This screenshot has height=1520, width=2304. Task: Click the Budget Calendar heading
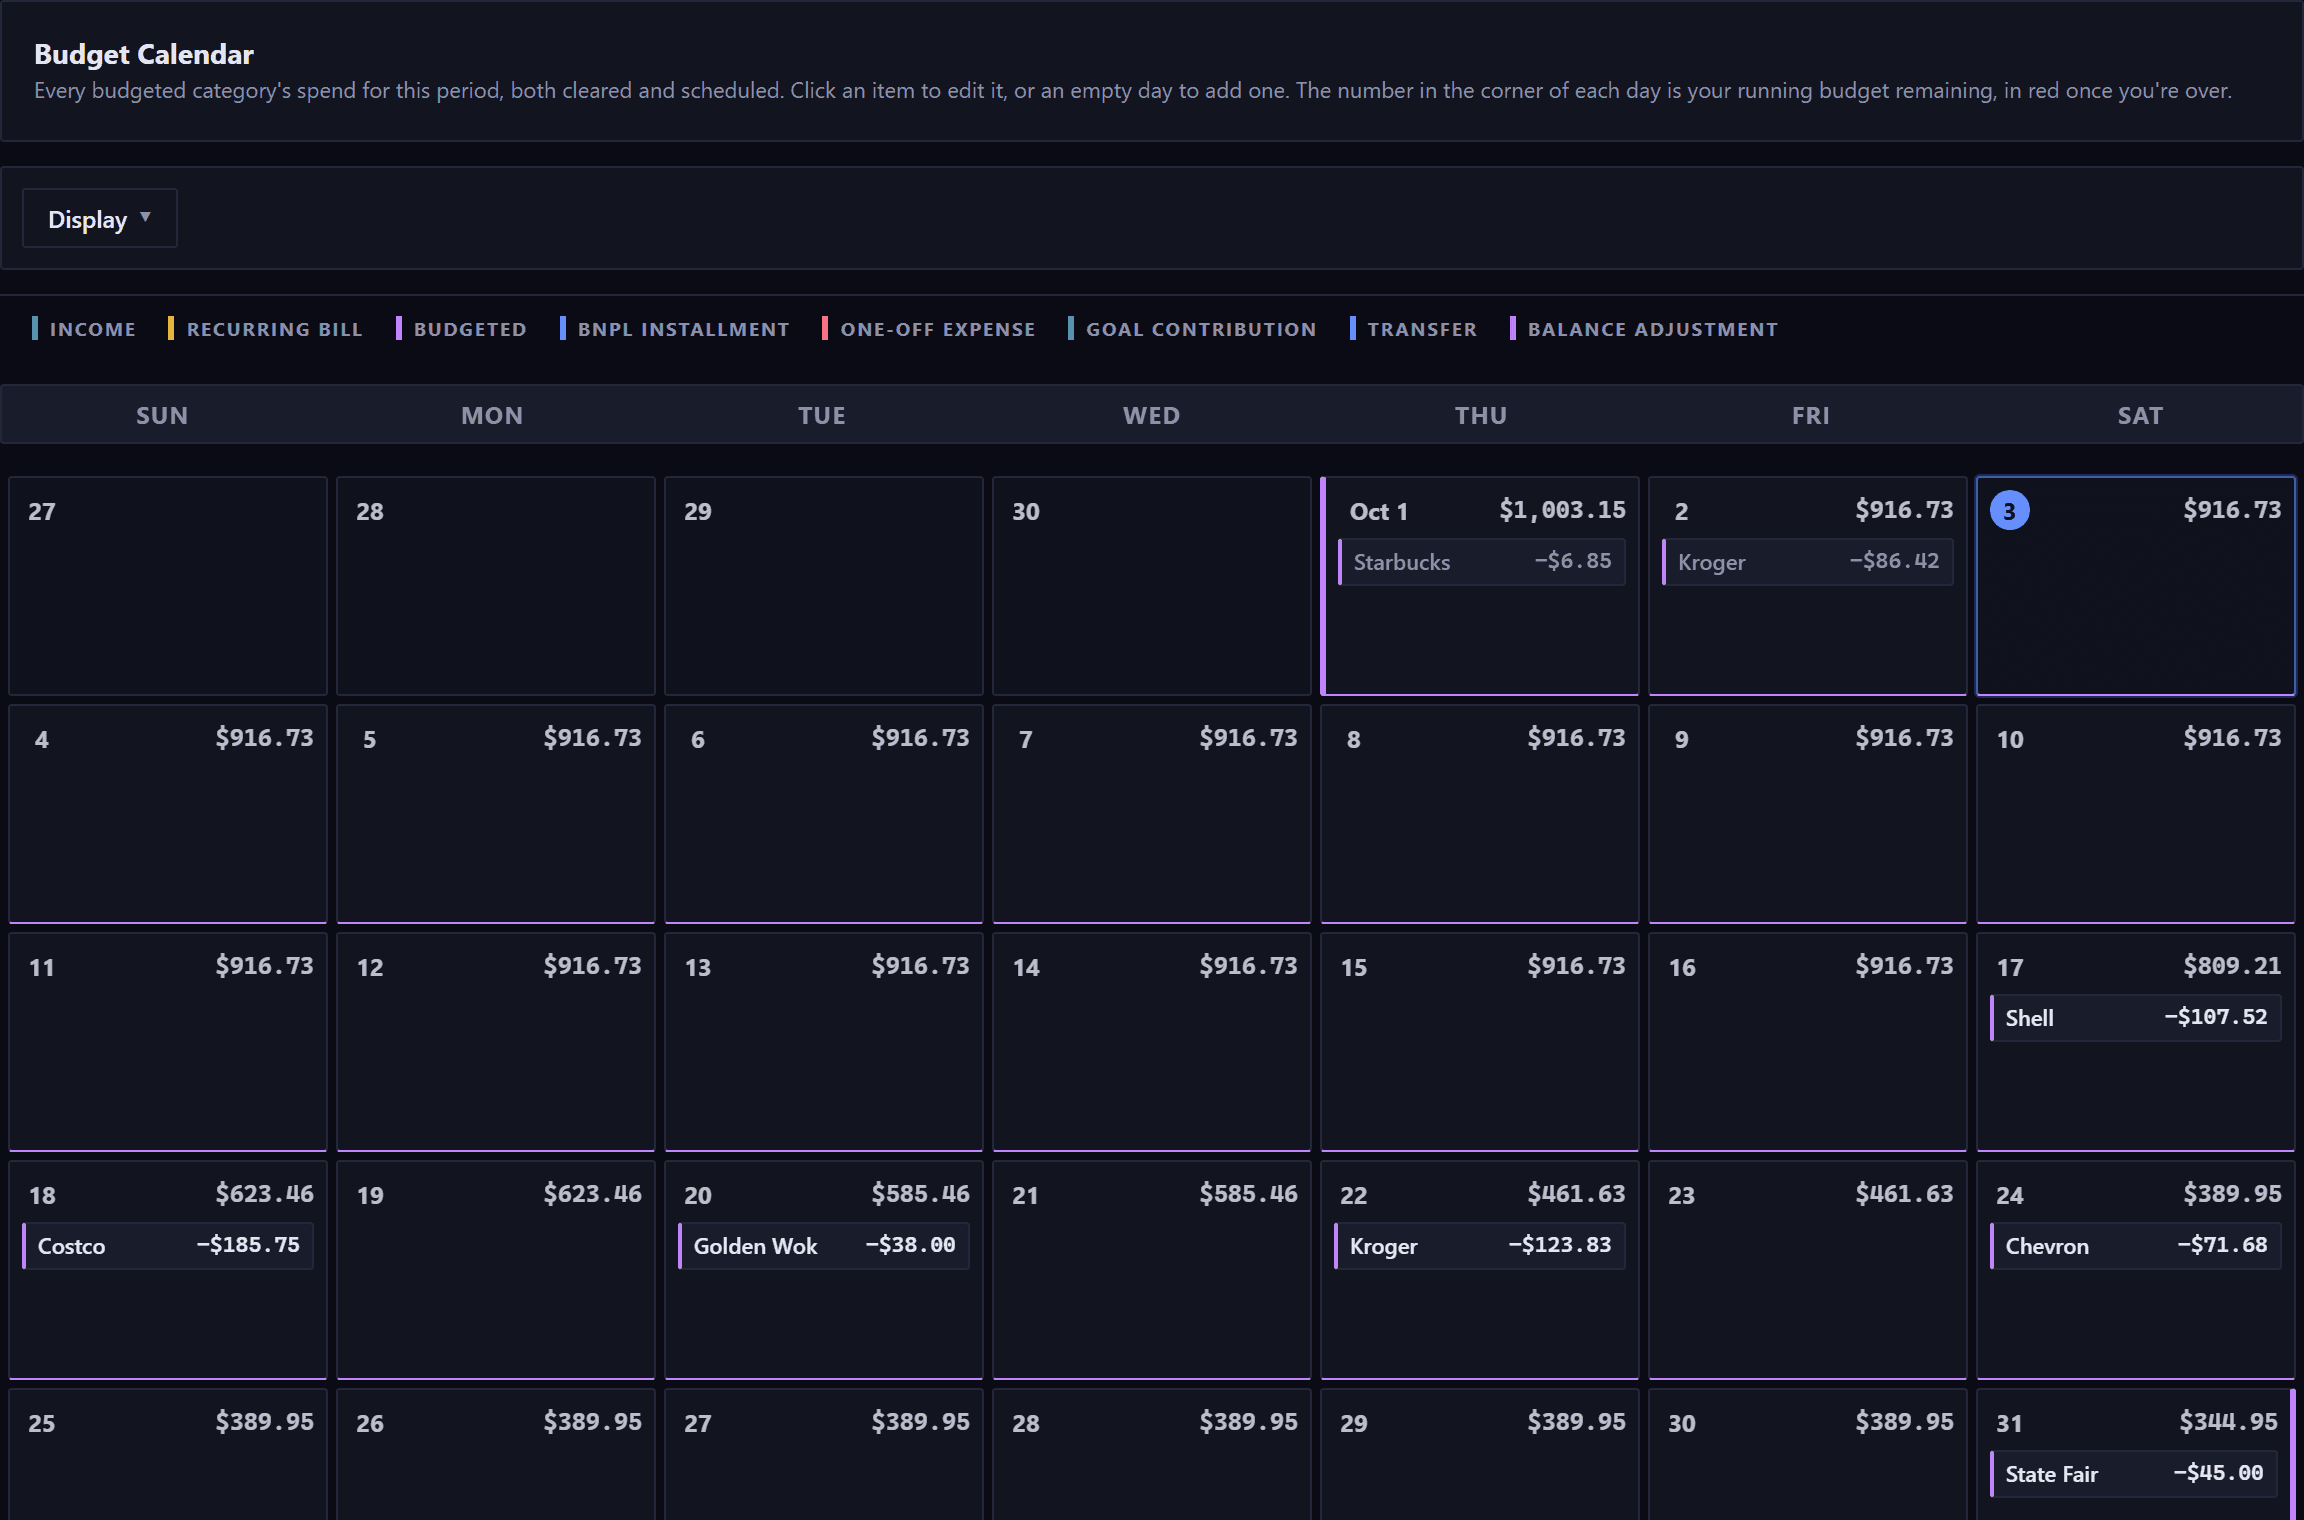[144, 54]
